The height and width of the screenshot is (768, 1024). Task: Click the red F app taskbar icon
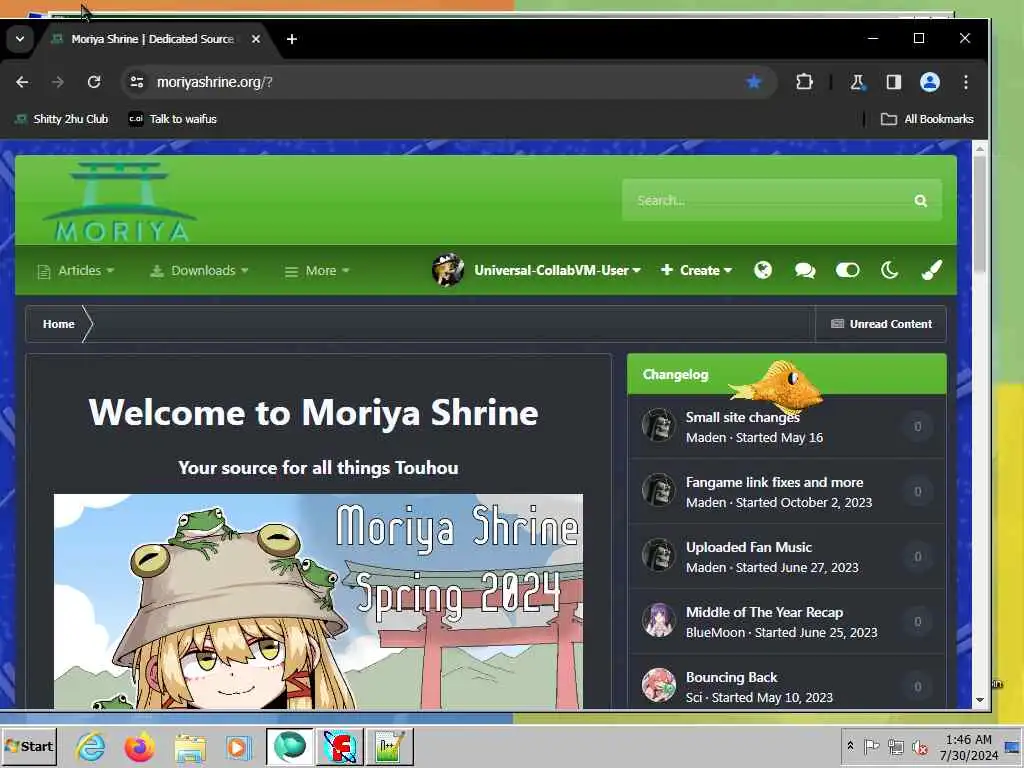340,747
